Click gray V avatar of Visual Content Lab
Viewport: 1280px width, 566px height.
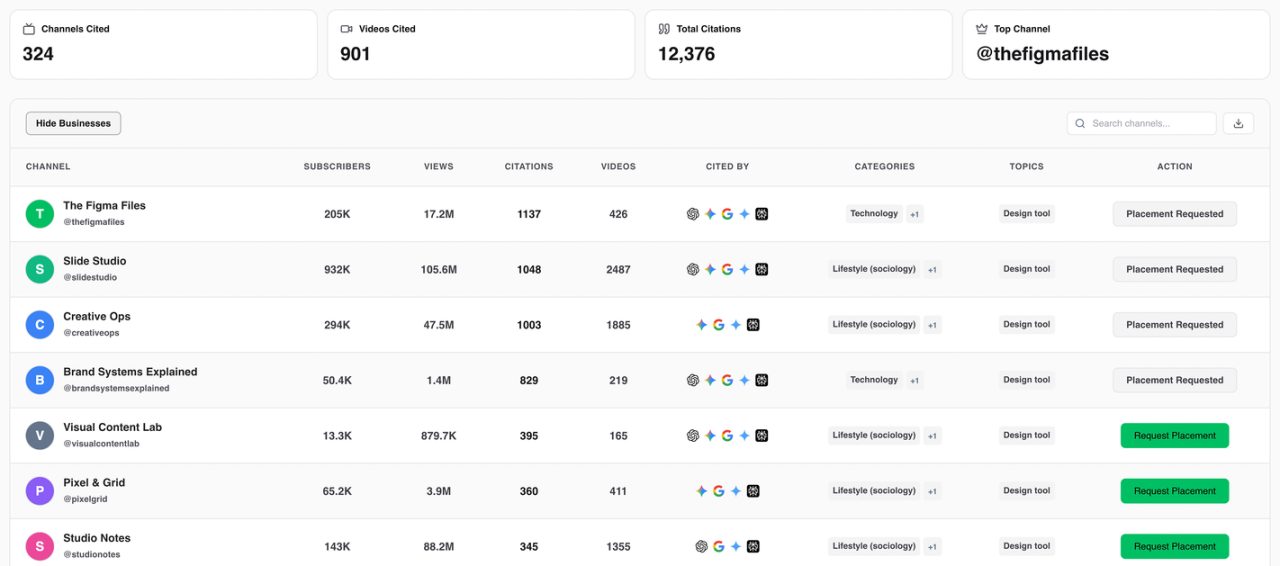[40, 435]
